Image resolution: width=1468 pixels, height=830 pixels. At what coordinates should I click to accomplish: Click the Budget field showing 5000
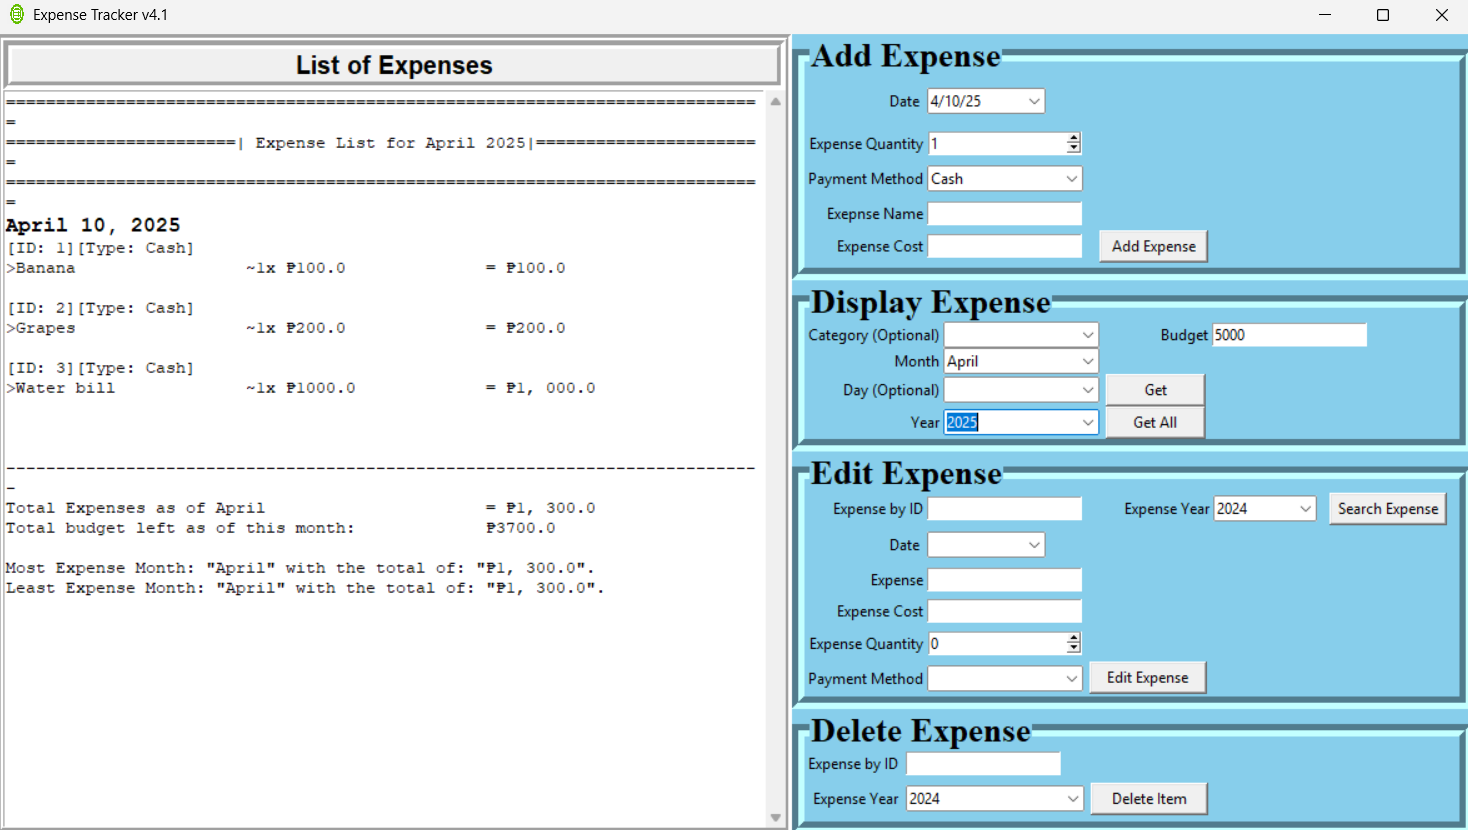coord(1289,335)
